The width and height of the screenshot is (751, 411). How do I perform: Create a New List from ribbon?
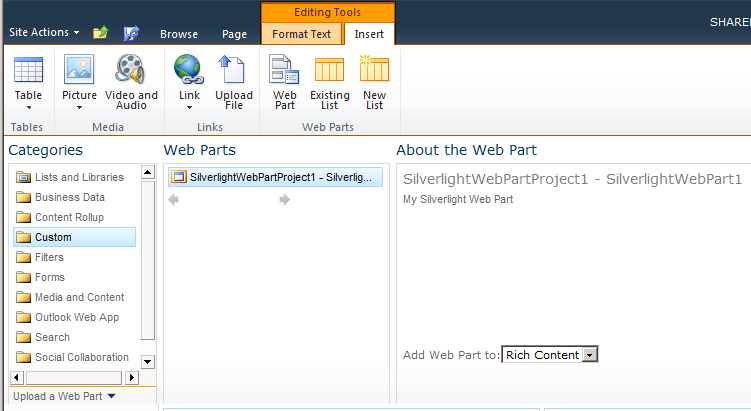pyautogui.click(x=375, y=82)
